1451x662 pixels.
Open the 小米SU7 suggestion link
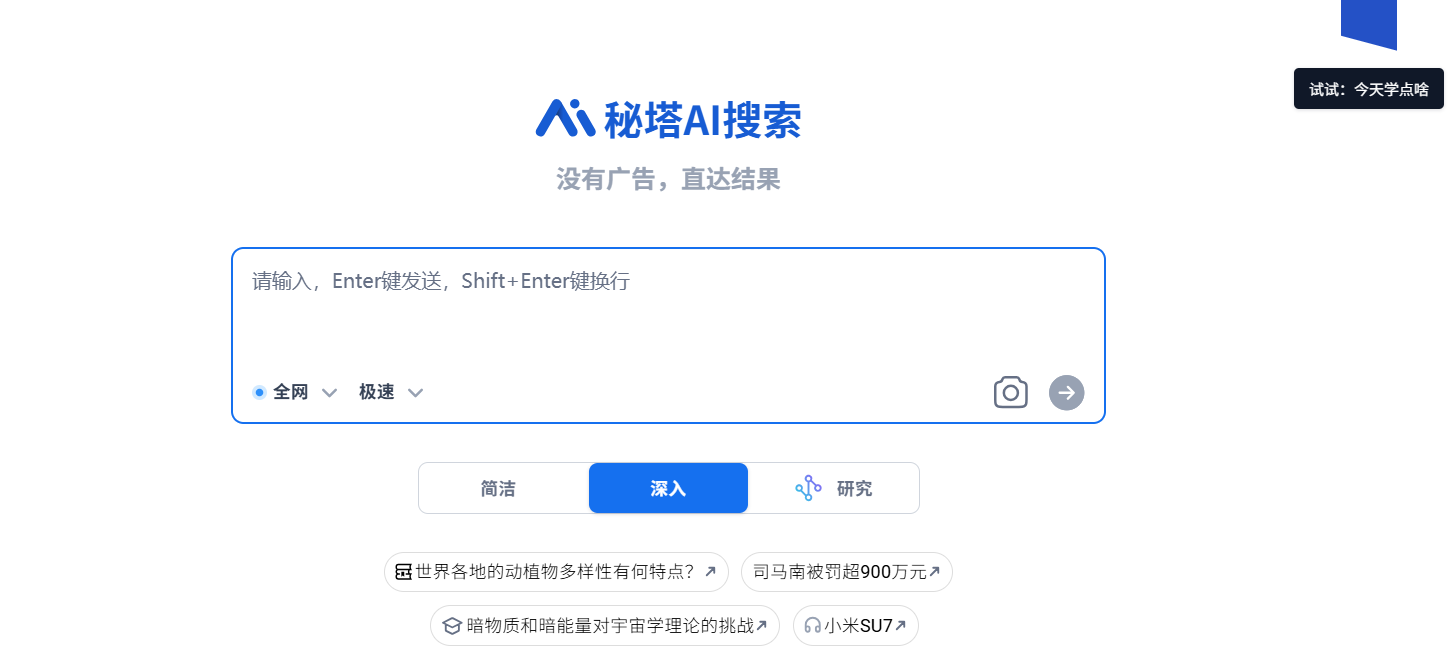coord(856,626)
